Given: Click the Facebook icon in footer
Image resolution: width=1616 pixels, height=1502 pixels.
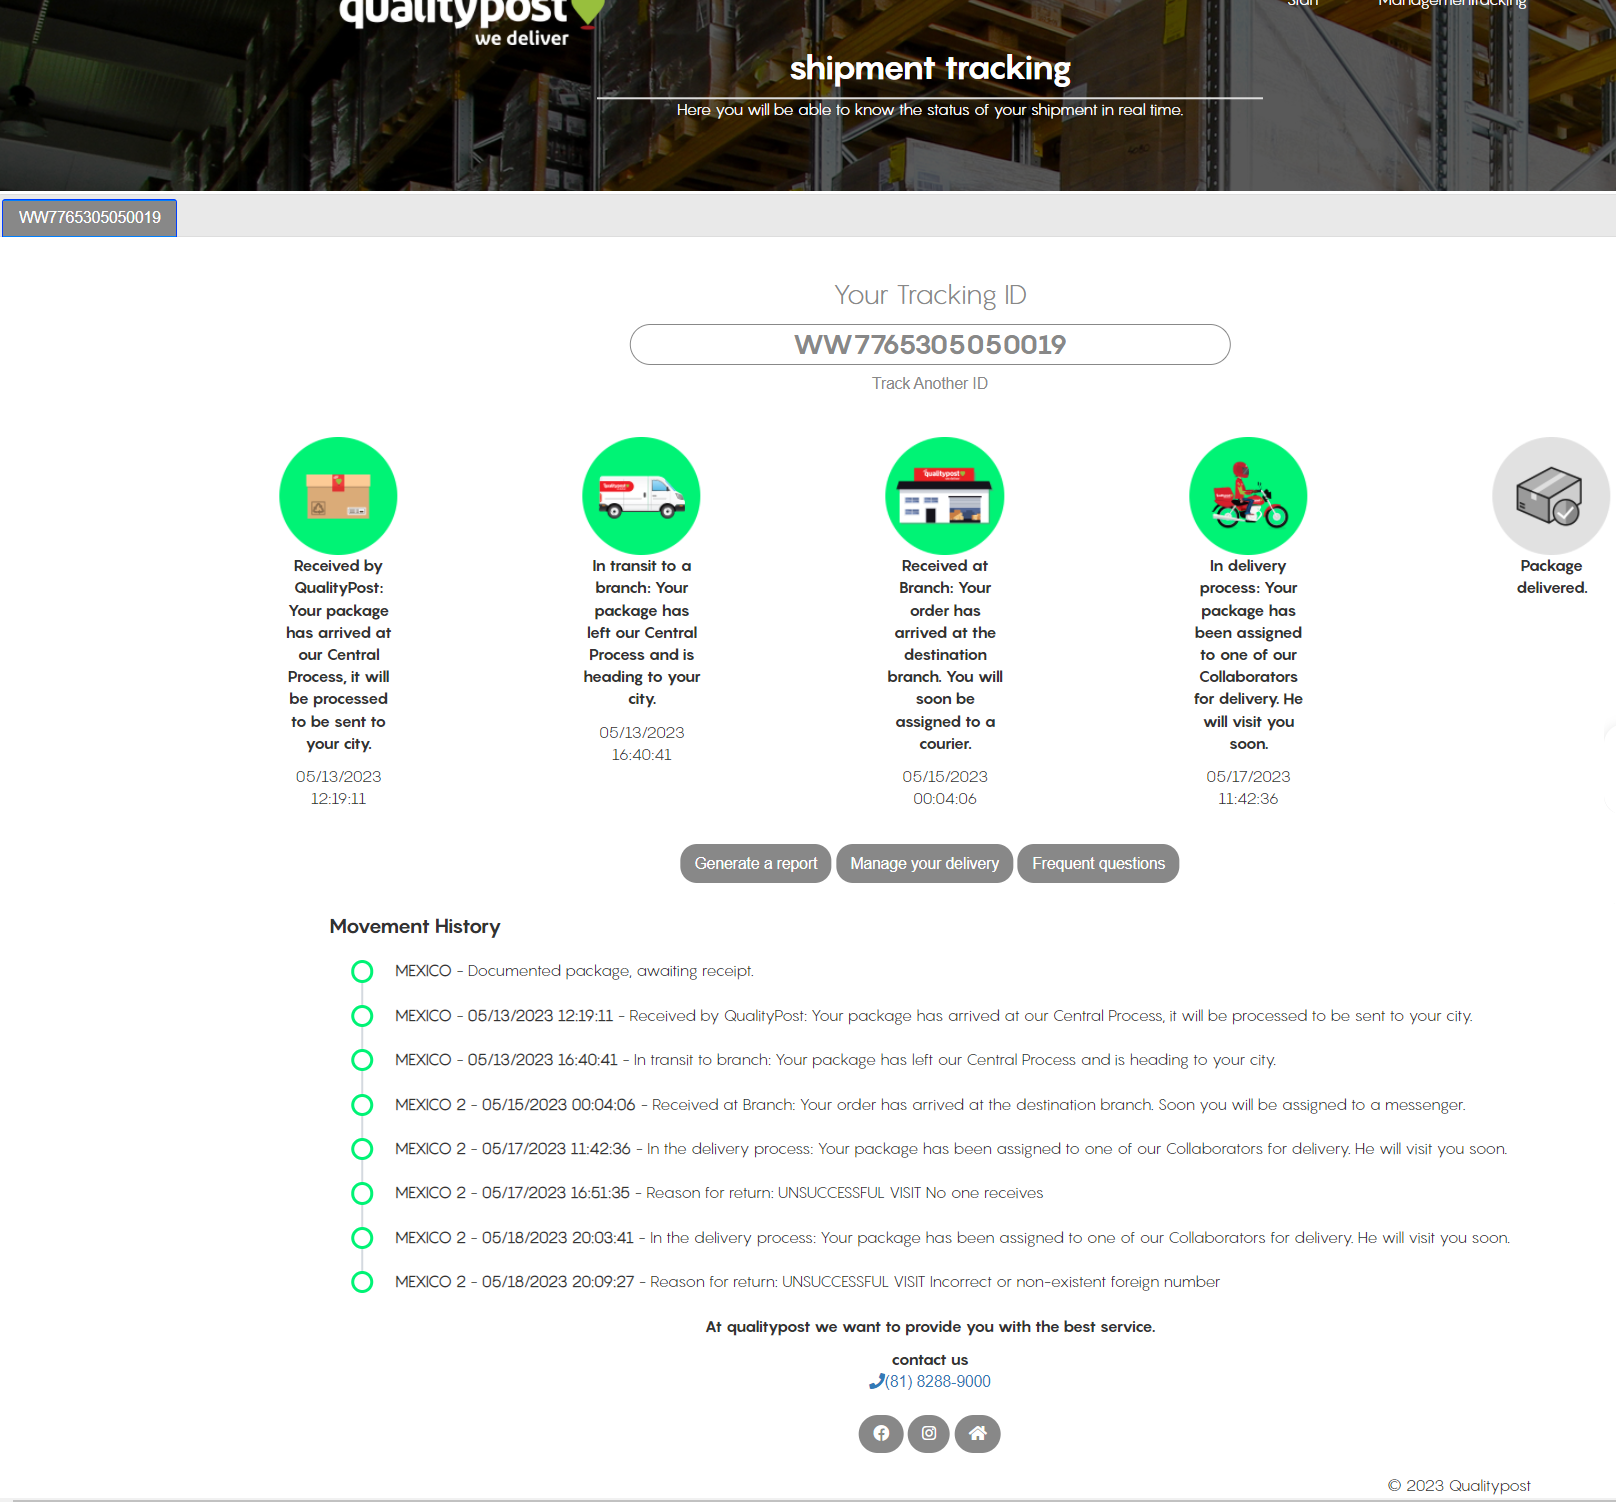Looking at the screenshot, I should click(880, 1433).
